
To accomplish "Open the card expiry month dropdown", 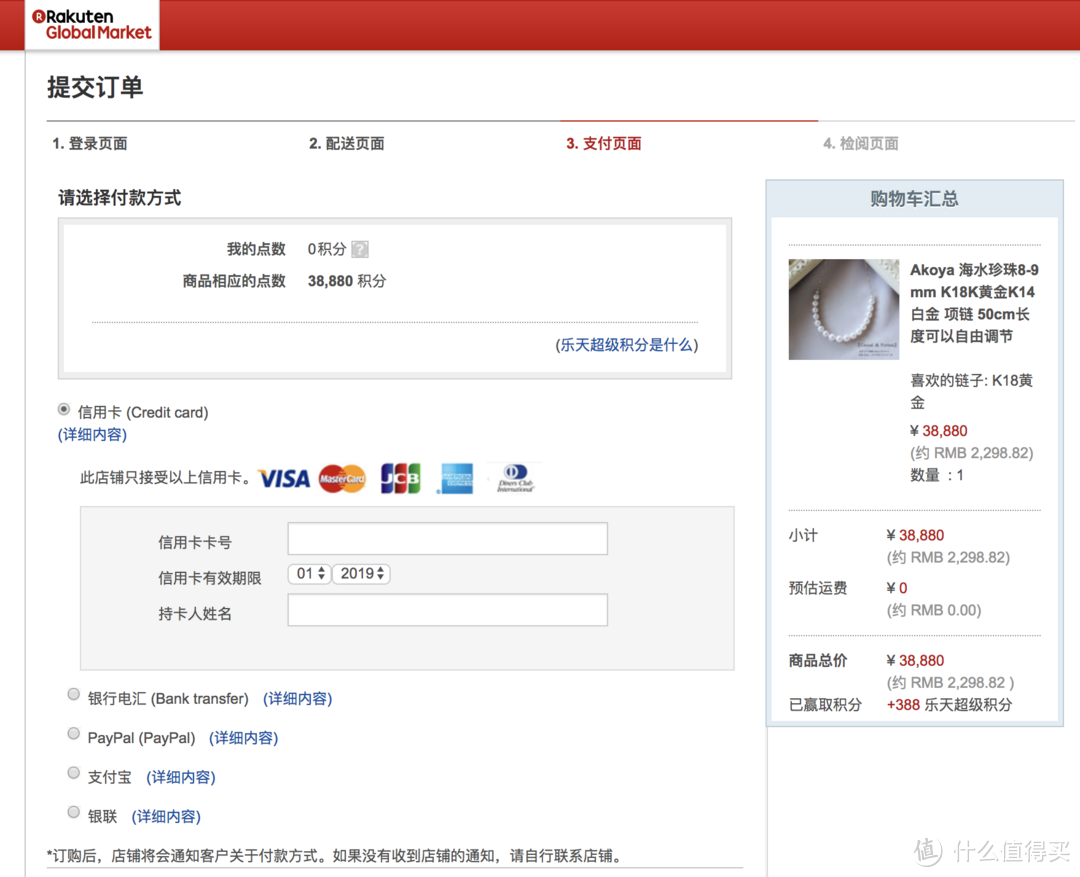I will 310,574.
